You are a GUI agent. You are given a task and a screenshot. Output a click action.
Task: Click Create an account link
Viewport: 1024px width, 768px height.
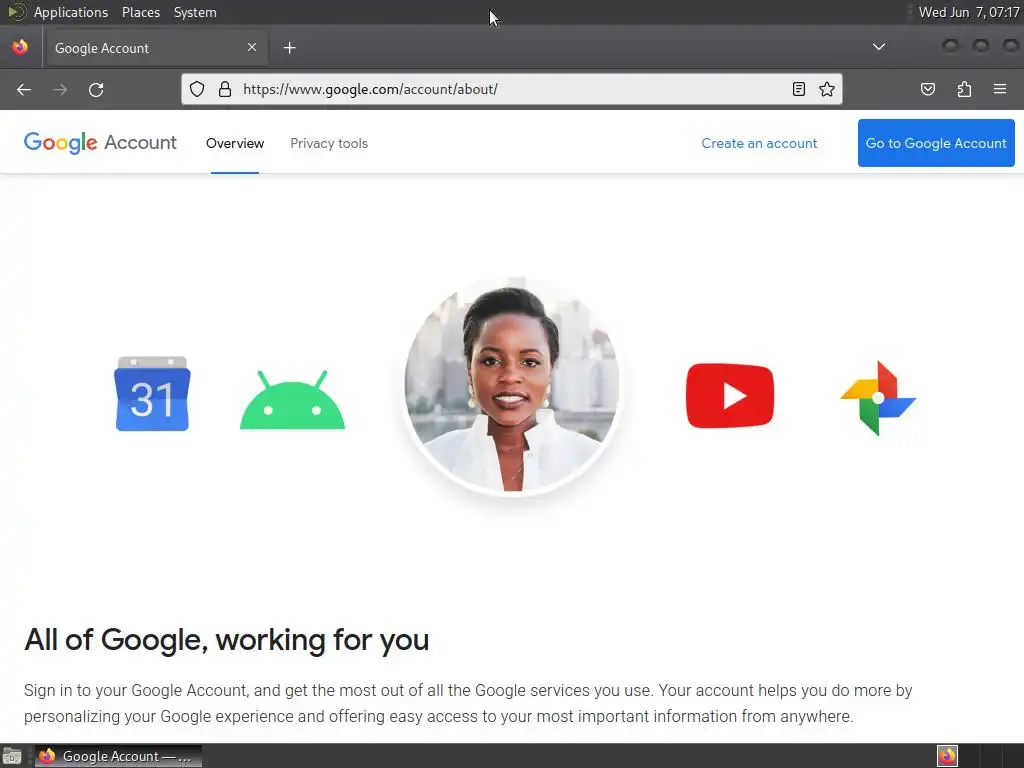click(x=759, y=143)
